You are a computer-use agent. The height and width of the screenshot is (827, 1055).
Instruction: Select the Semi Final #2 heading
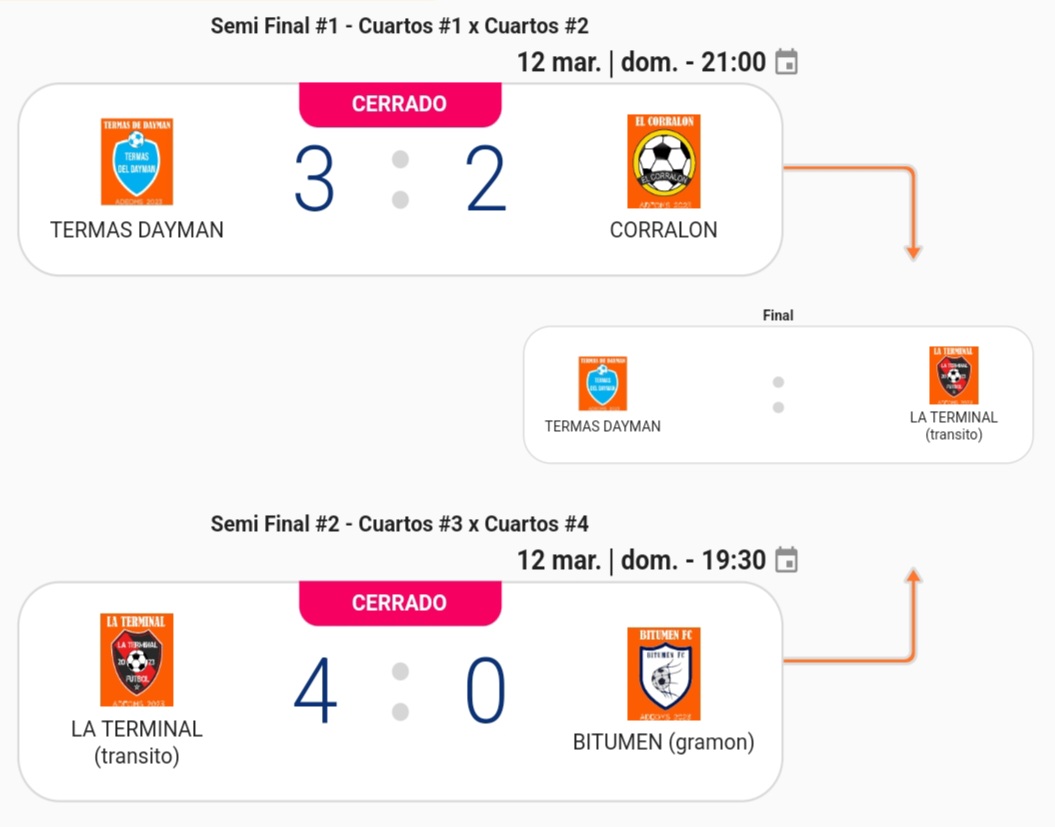coord(399,524)
